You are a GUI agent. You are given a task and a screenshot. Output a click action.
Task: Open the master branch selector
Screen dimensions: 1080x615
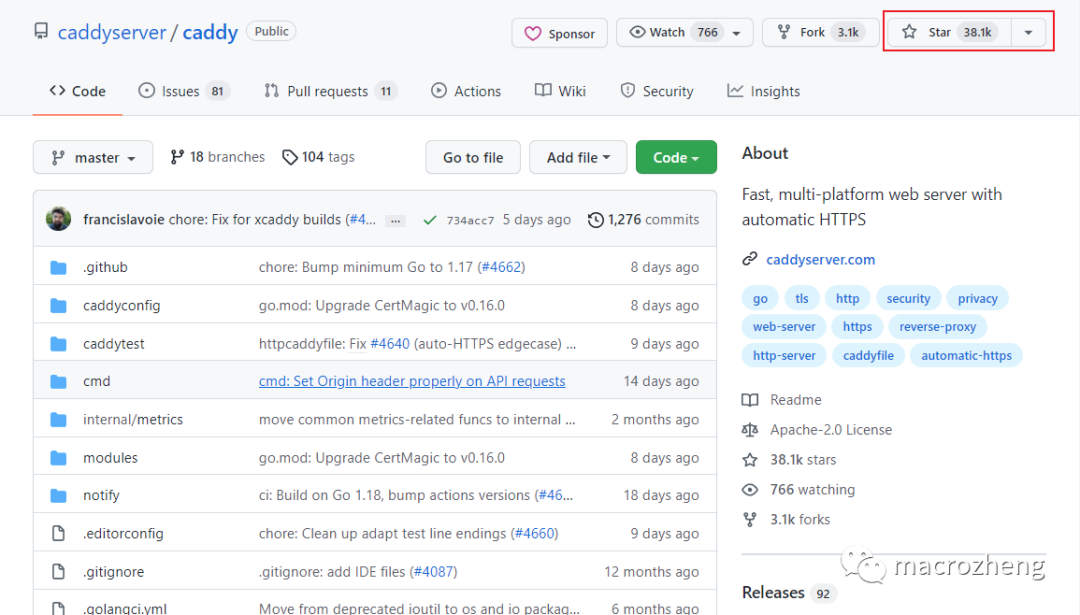pos(92,157)
